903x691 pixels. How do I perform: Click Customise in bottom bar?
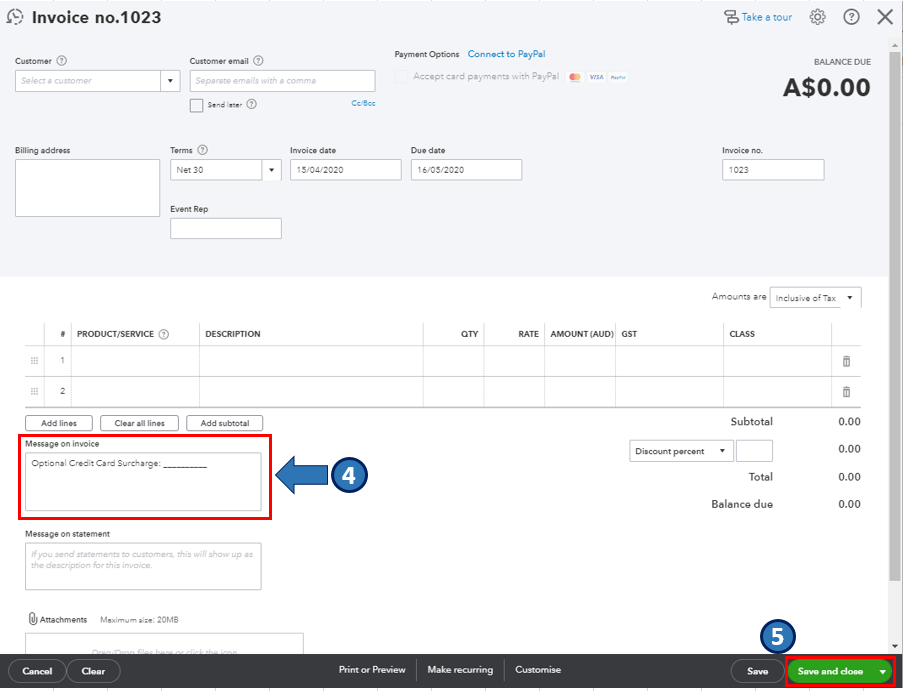point(538,670)
